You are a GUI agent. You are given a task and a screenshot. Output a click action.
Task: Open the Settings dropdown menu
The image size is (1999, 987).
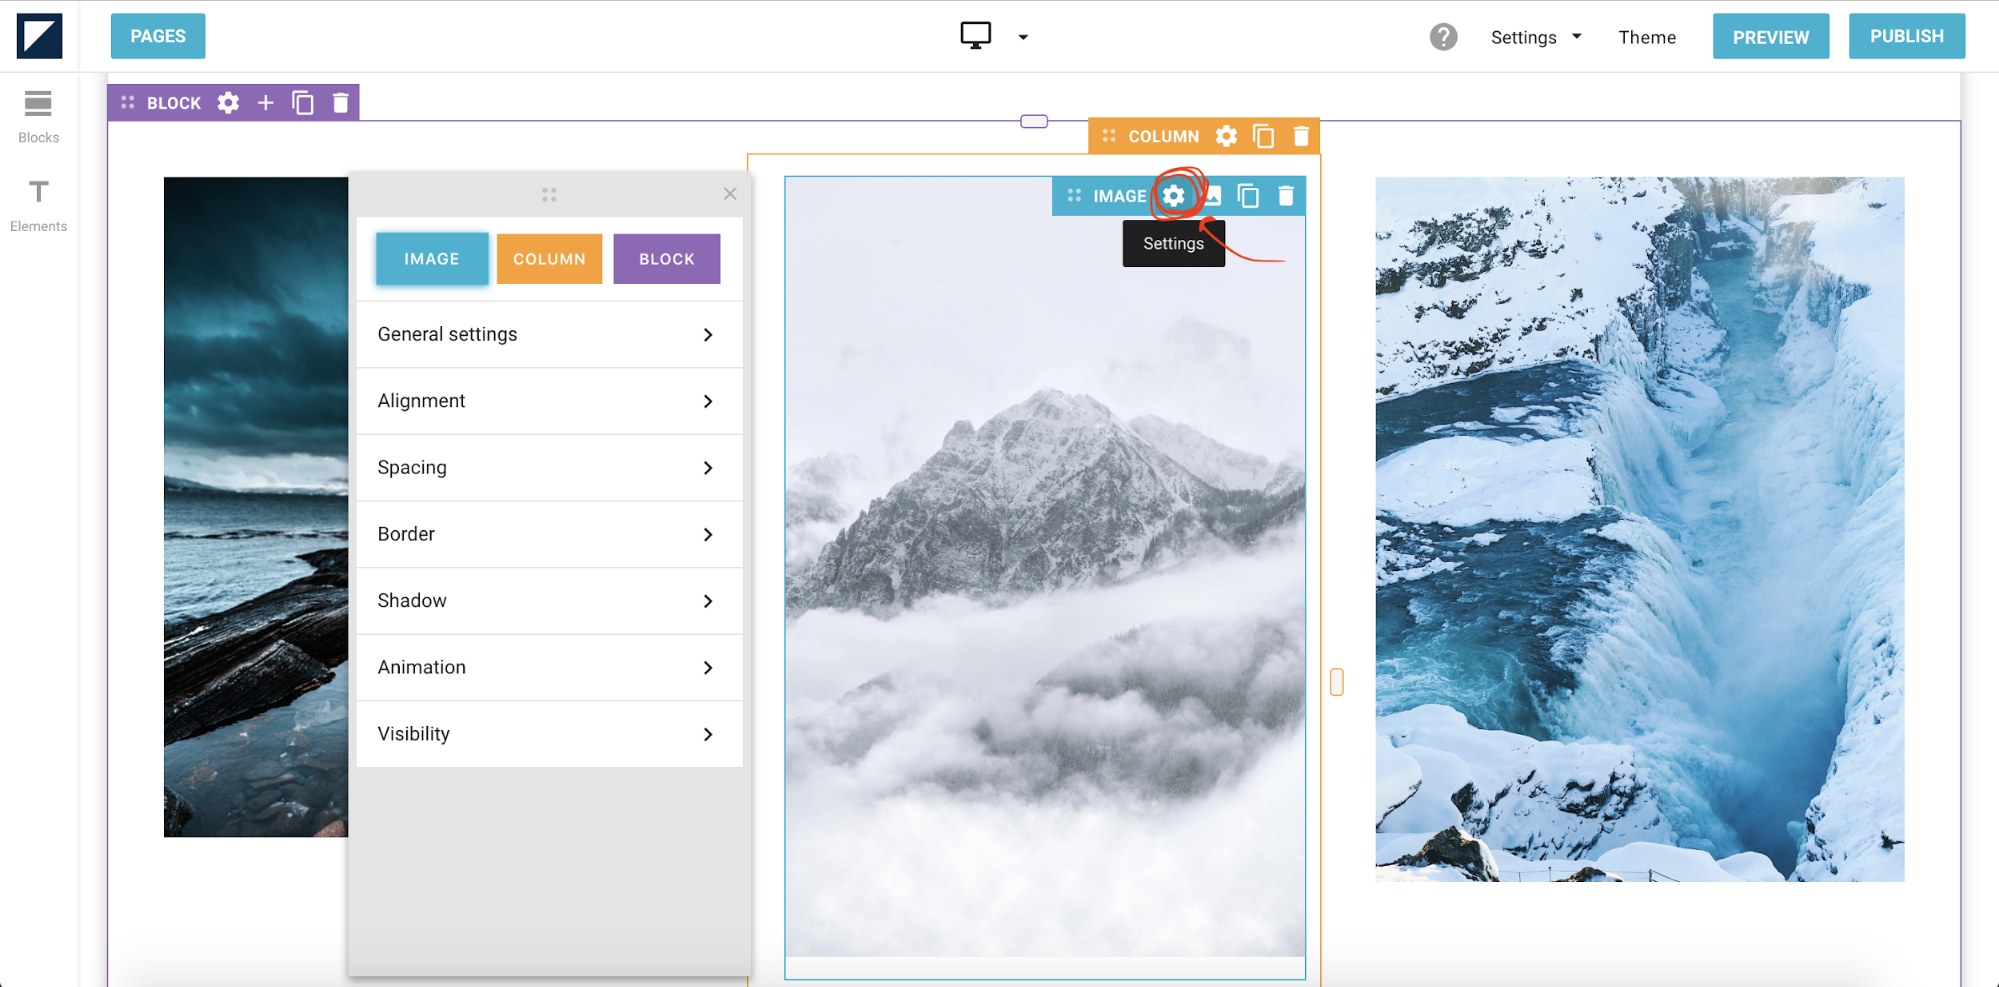coord(1535,37)
